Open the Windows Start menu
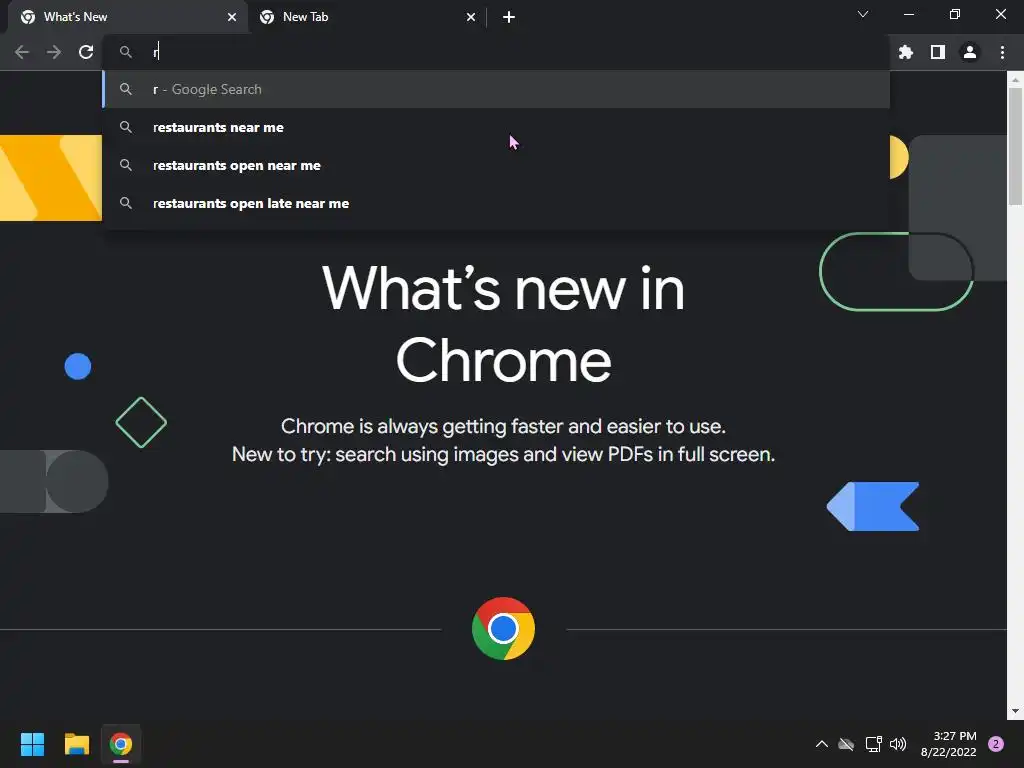 [x=32, y=744]
